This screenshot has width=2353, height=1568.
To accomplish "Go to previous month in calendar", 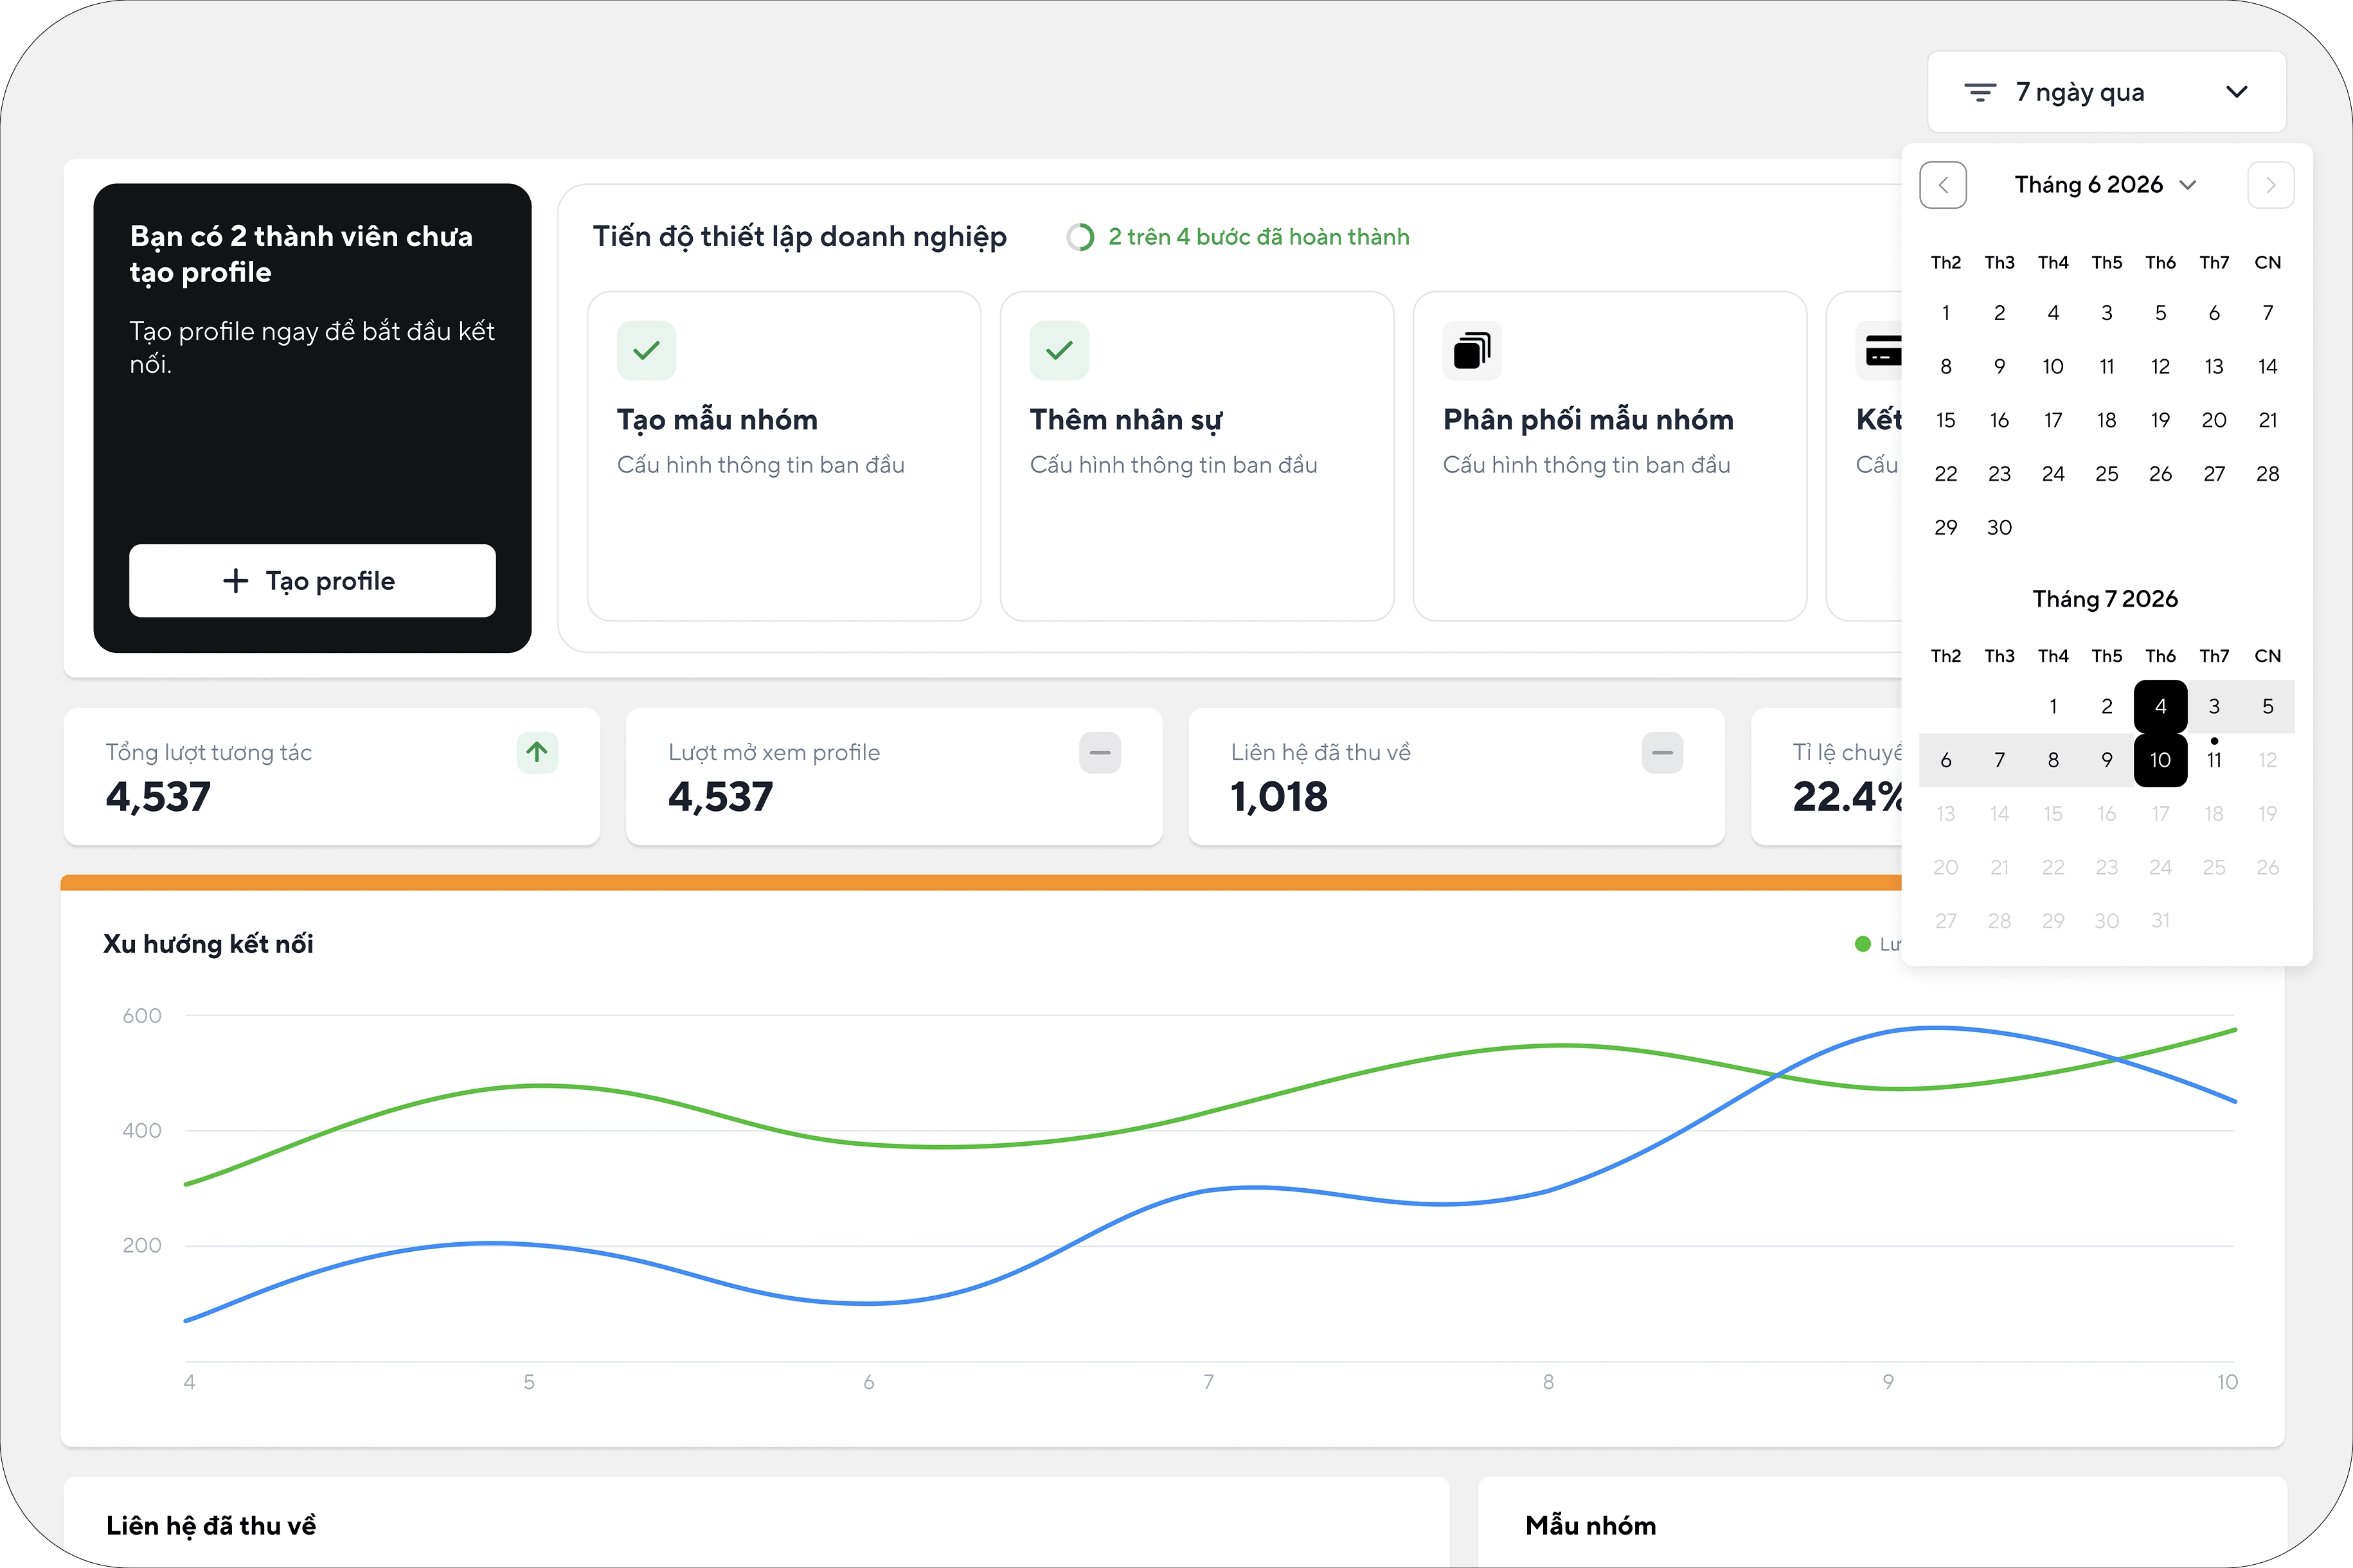I will [1943, 185].
